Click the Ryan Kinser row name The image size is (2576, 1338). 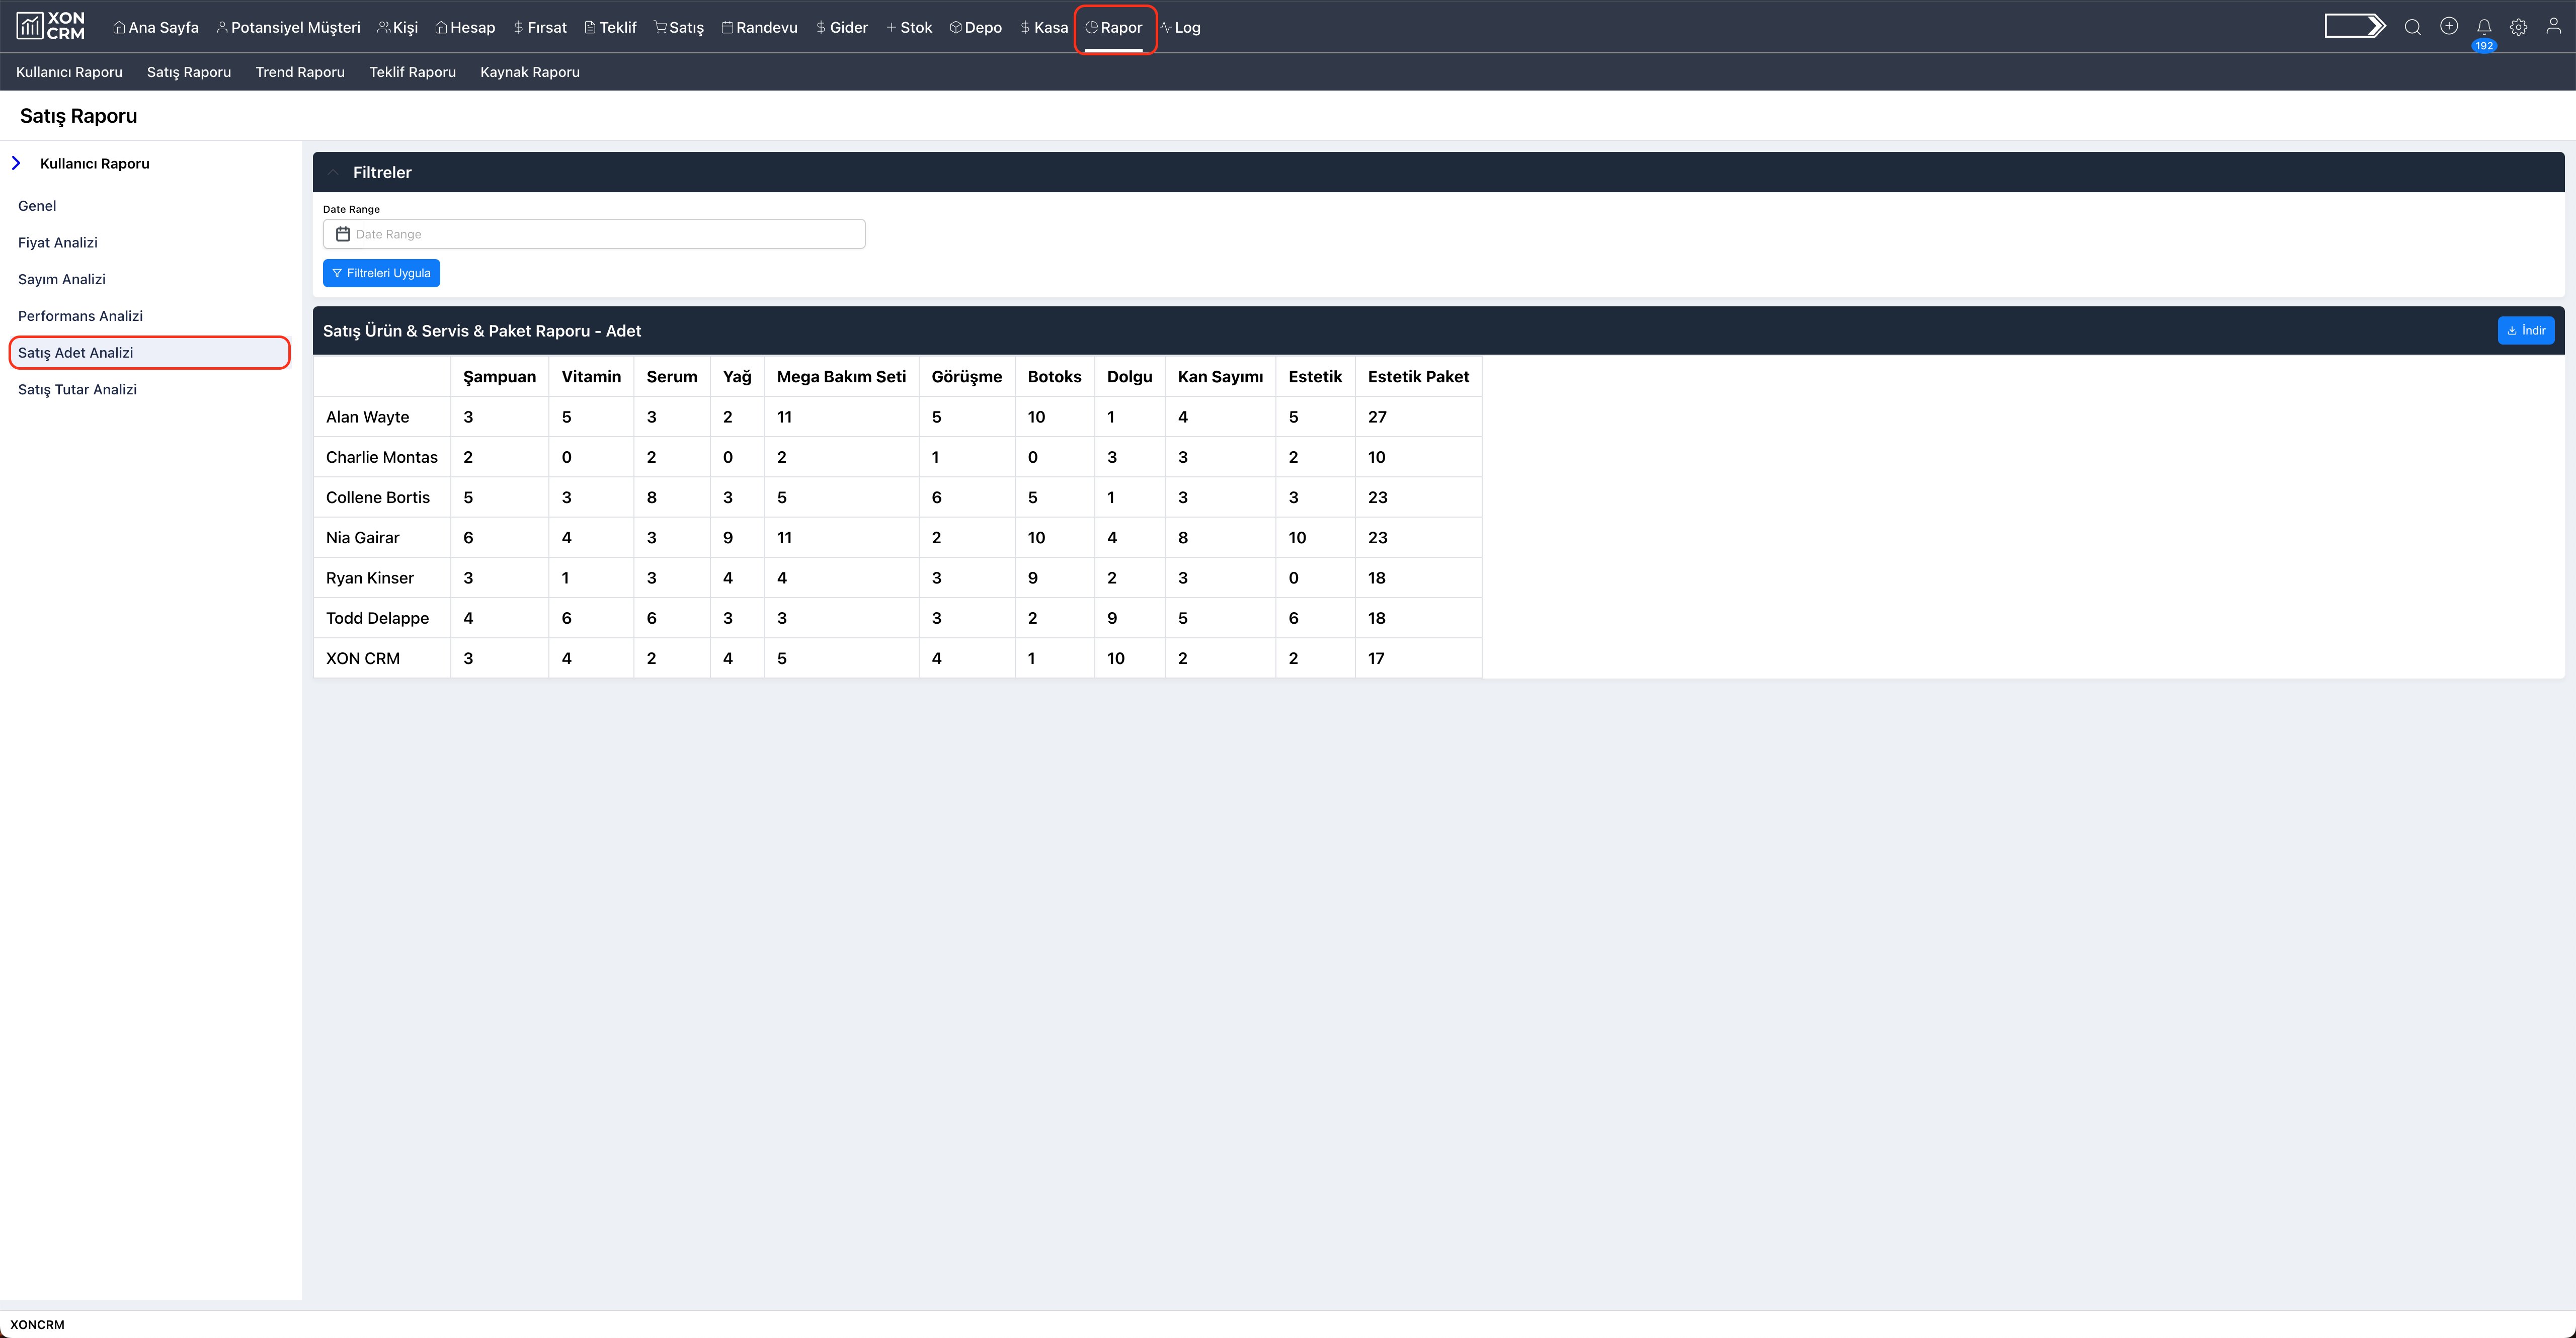370,578
